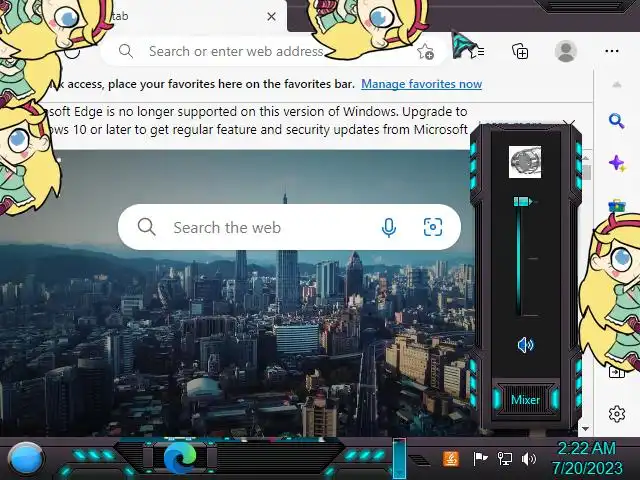Screen dimensions: 640x480
Task: Open the Java tray icon
Action: tap(451, 459)
